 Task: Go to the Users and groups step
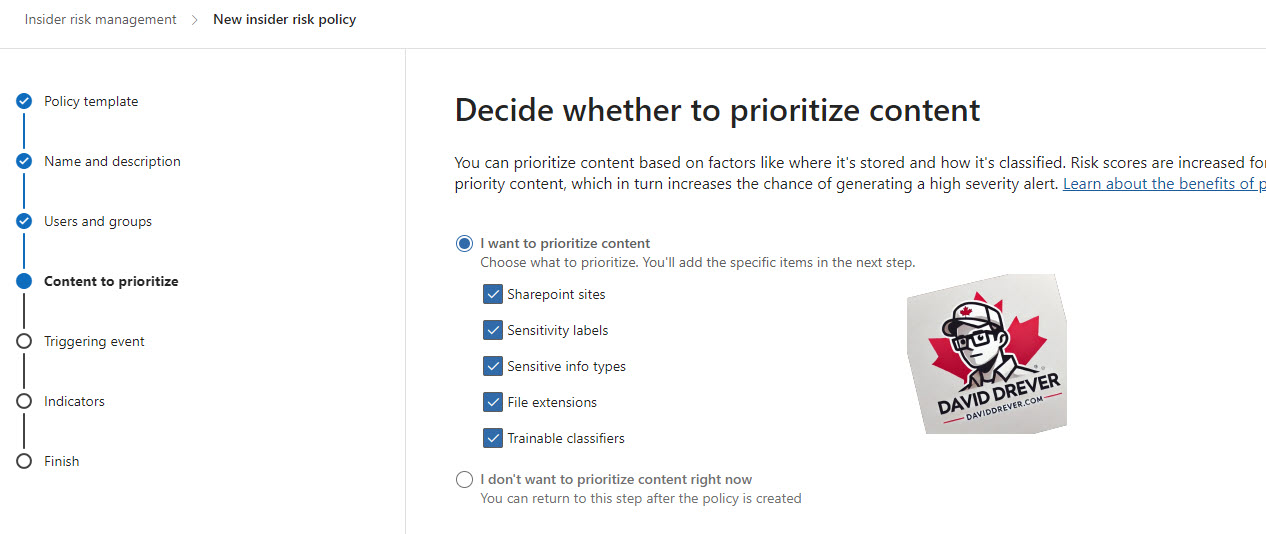[98, 221]
